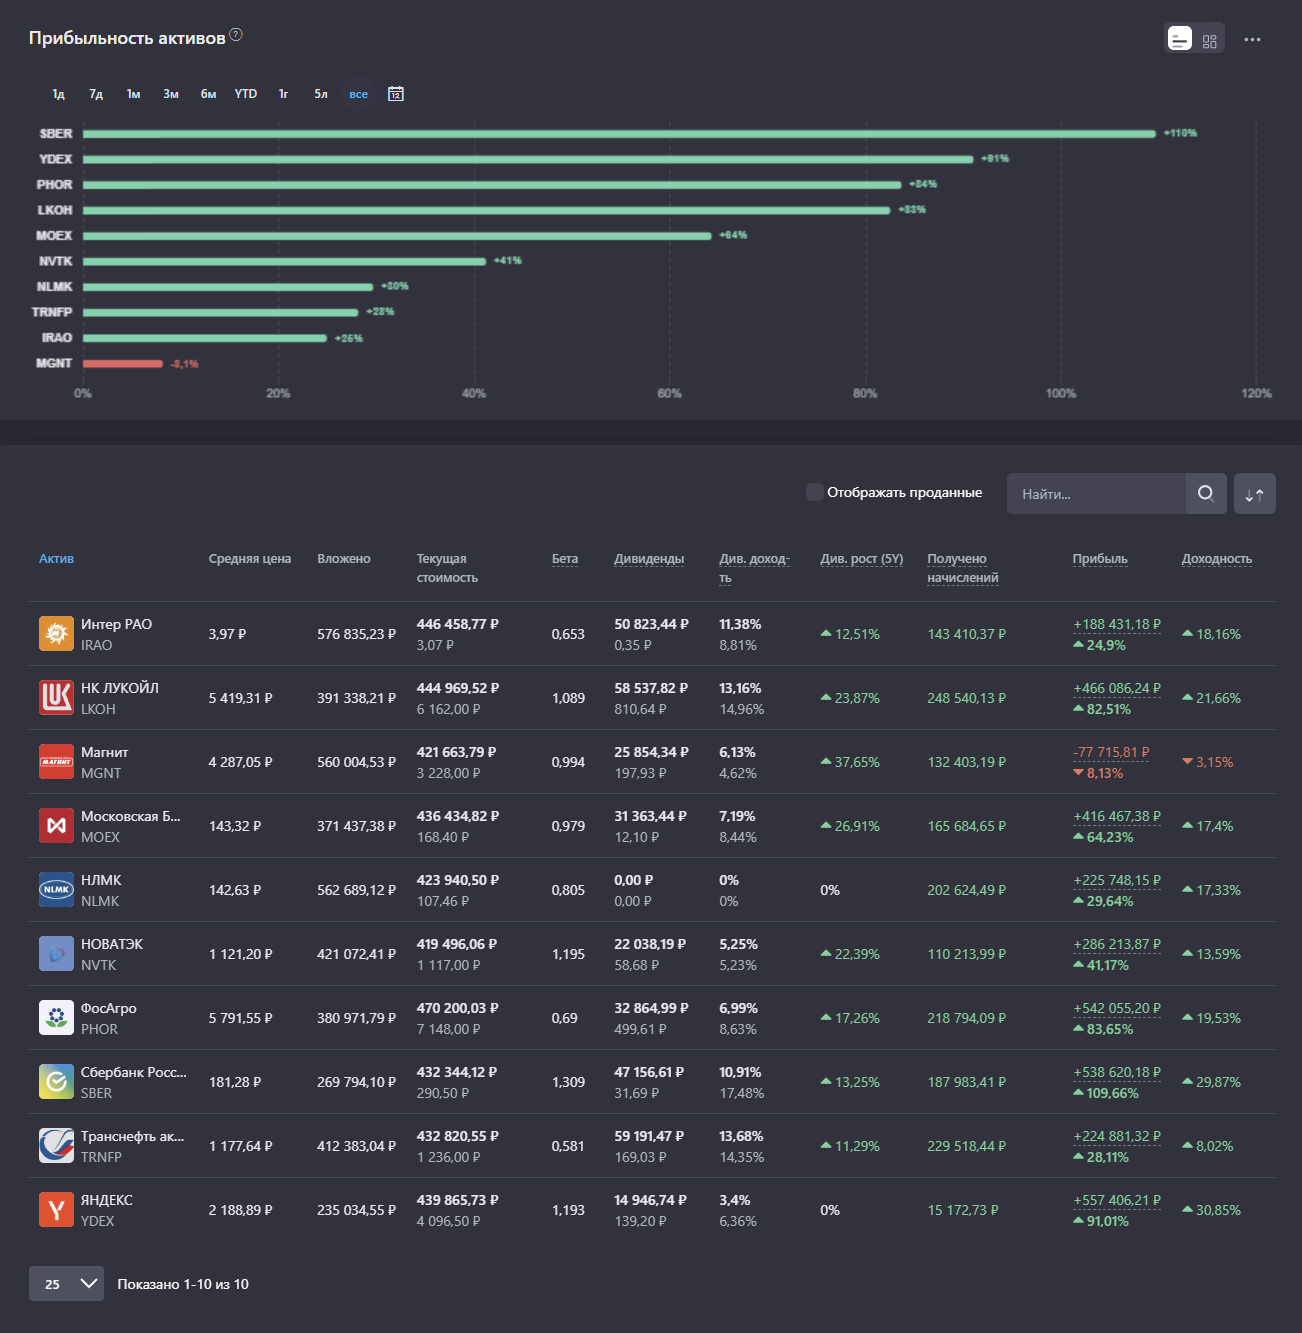Open ФосАгро asset name link
Screen dimensions: 1302x1333
coord(109,1008)
